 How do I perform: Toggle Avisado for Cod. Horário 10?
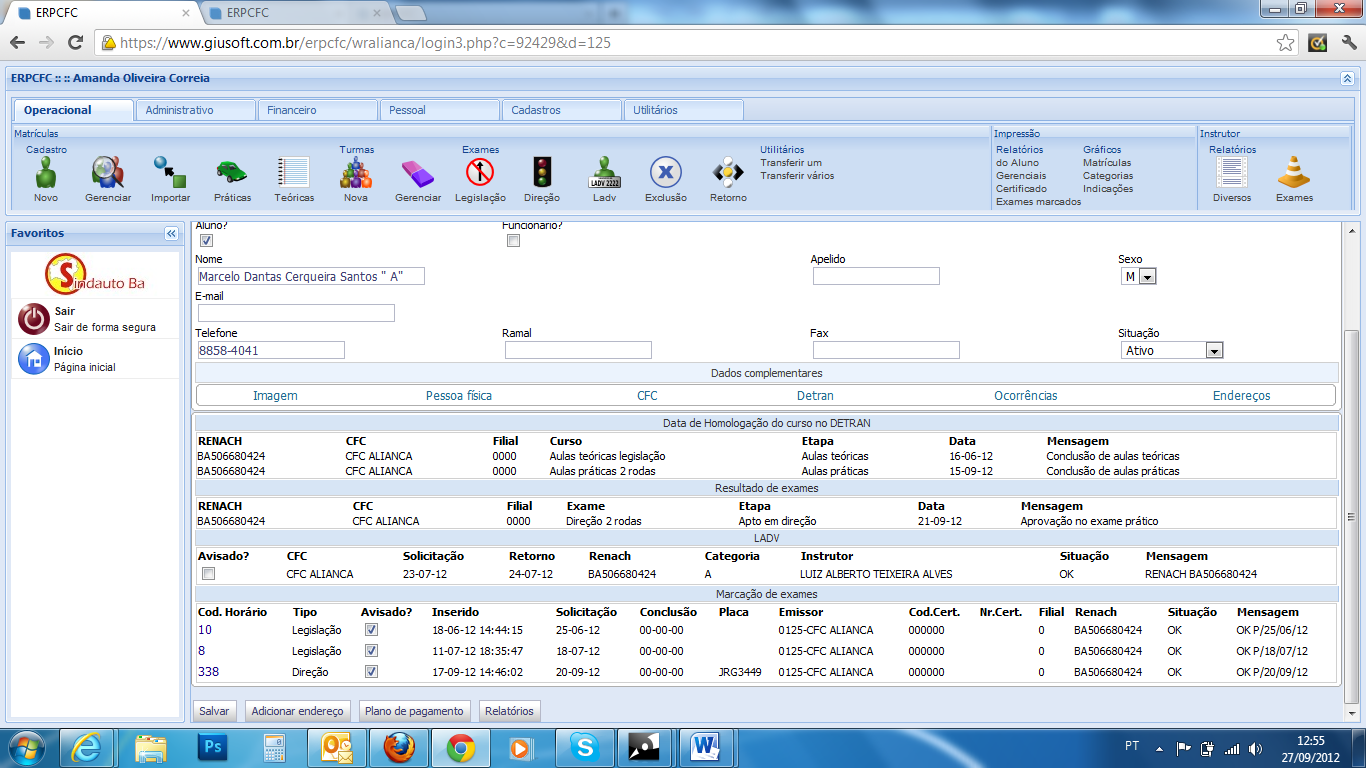tap(371, 630)
